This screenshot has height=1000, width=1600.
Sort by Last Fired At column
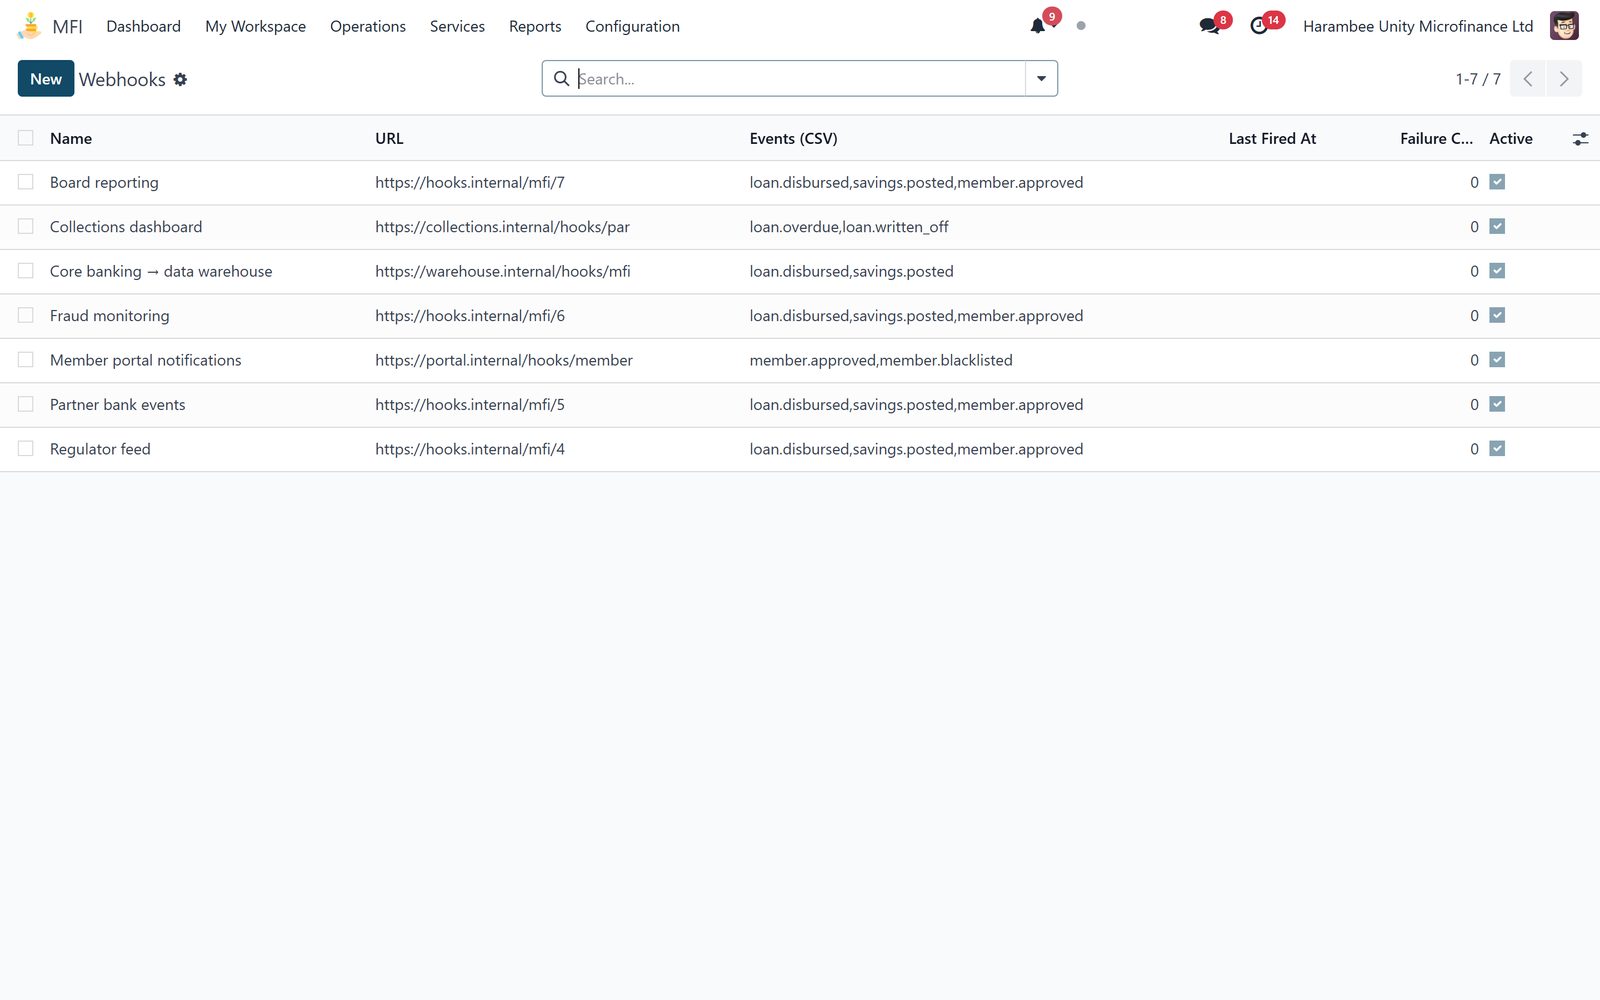click(x=1272, y=139)
